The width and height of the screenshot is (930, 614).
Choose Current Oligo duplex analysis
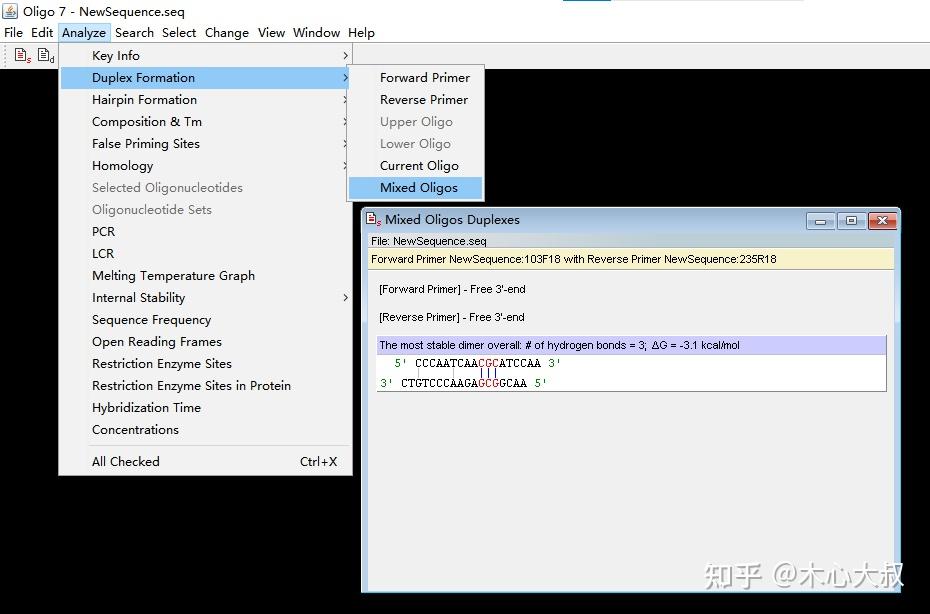[x=416, y=166]
